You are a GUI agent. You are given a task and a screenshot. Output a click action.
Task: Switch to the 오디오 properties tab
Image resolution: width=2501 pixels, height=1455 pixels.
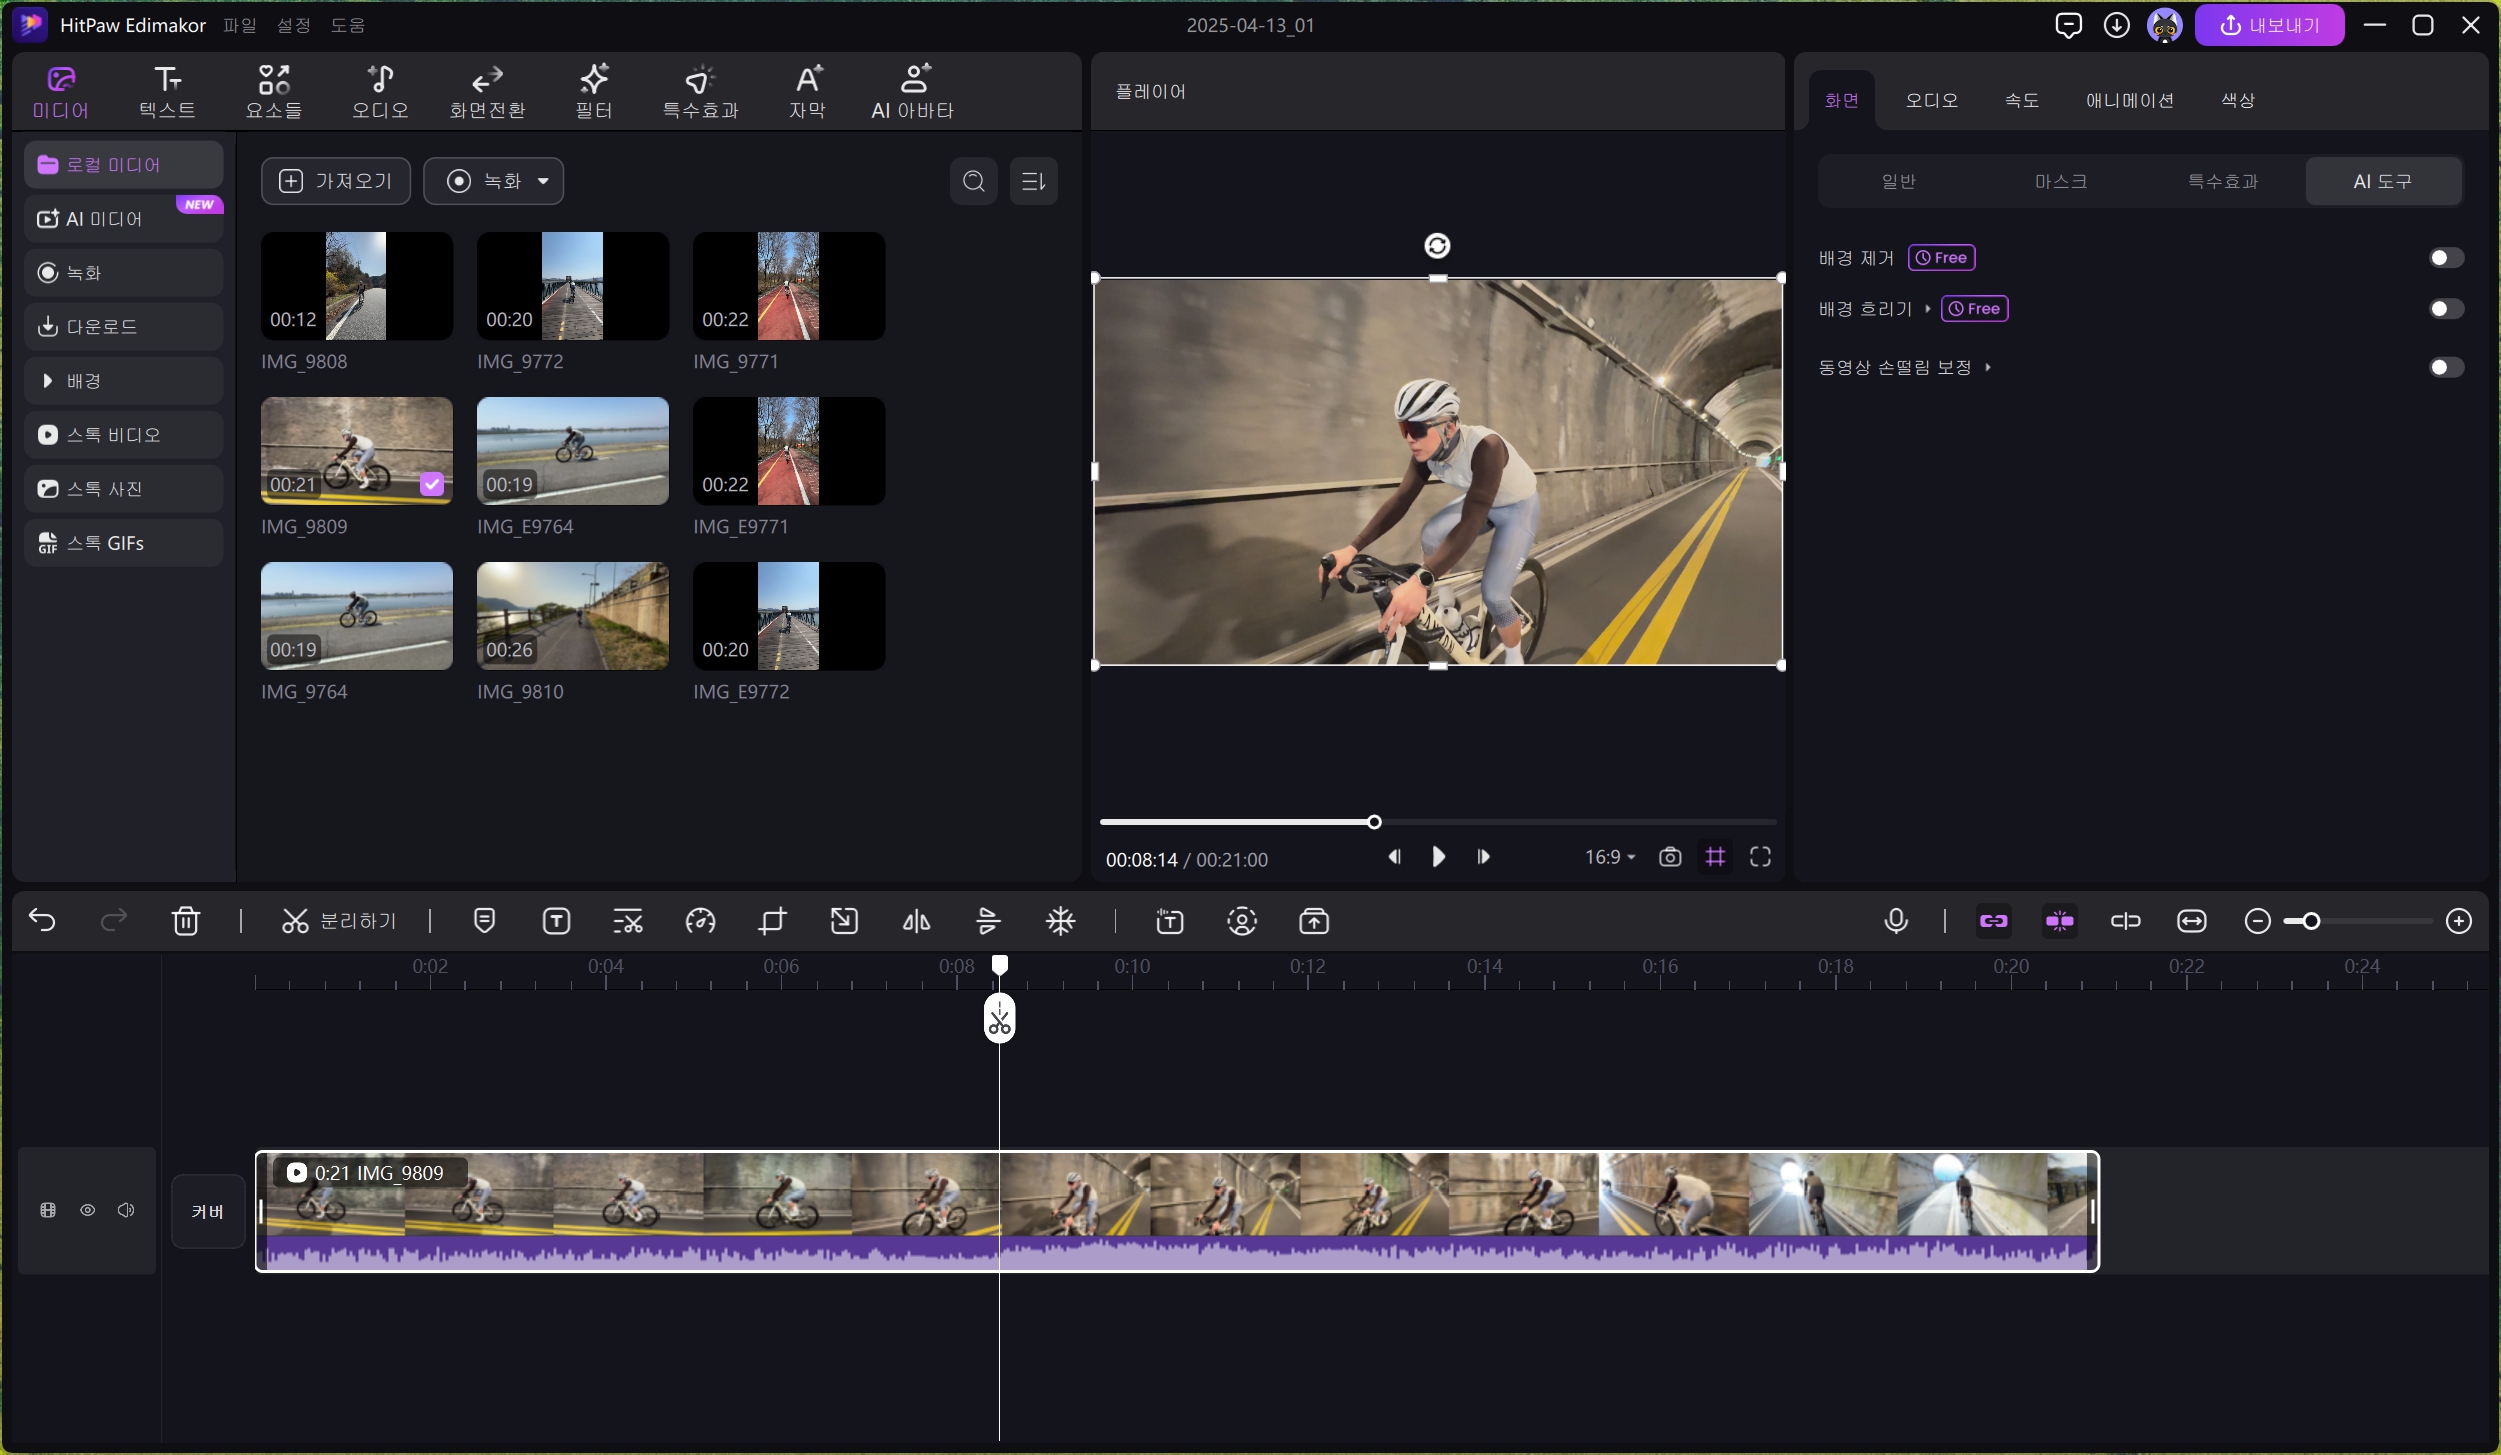click(x=1931, y=100)
